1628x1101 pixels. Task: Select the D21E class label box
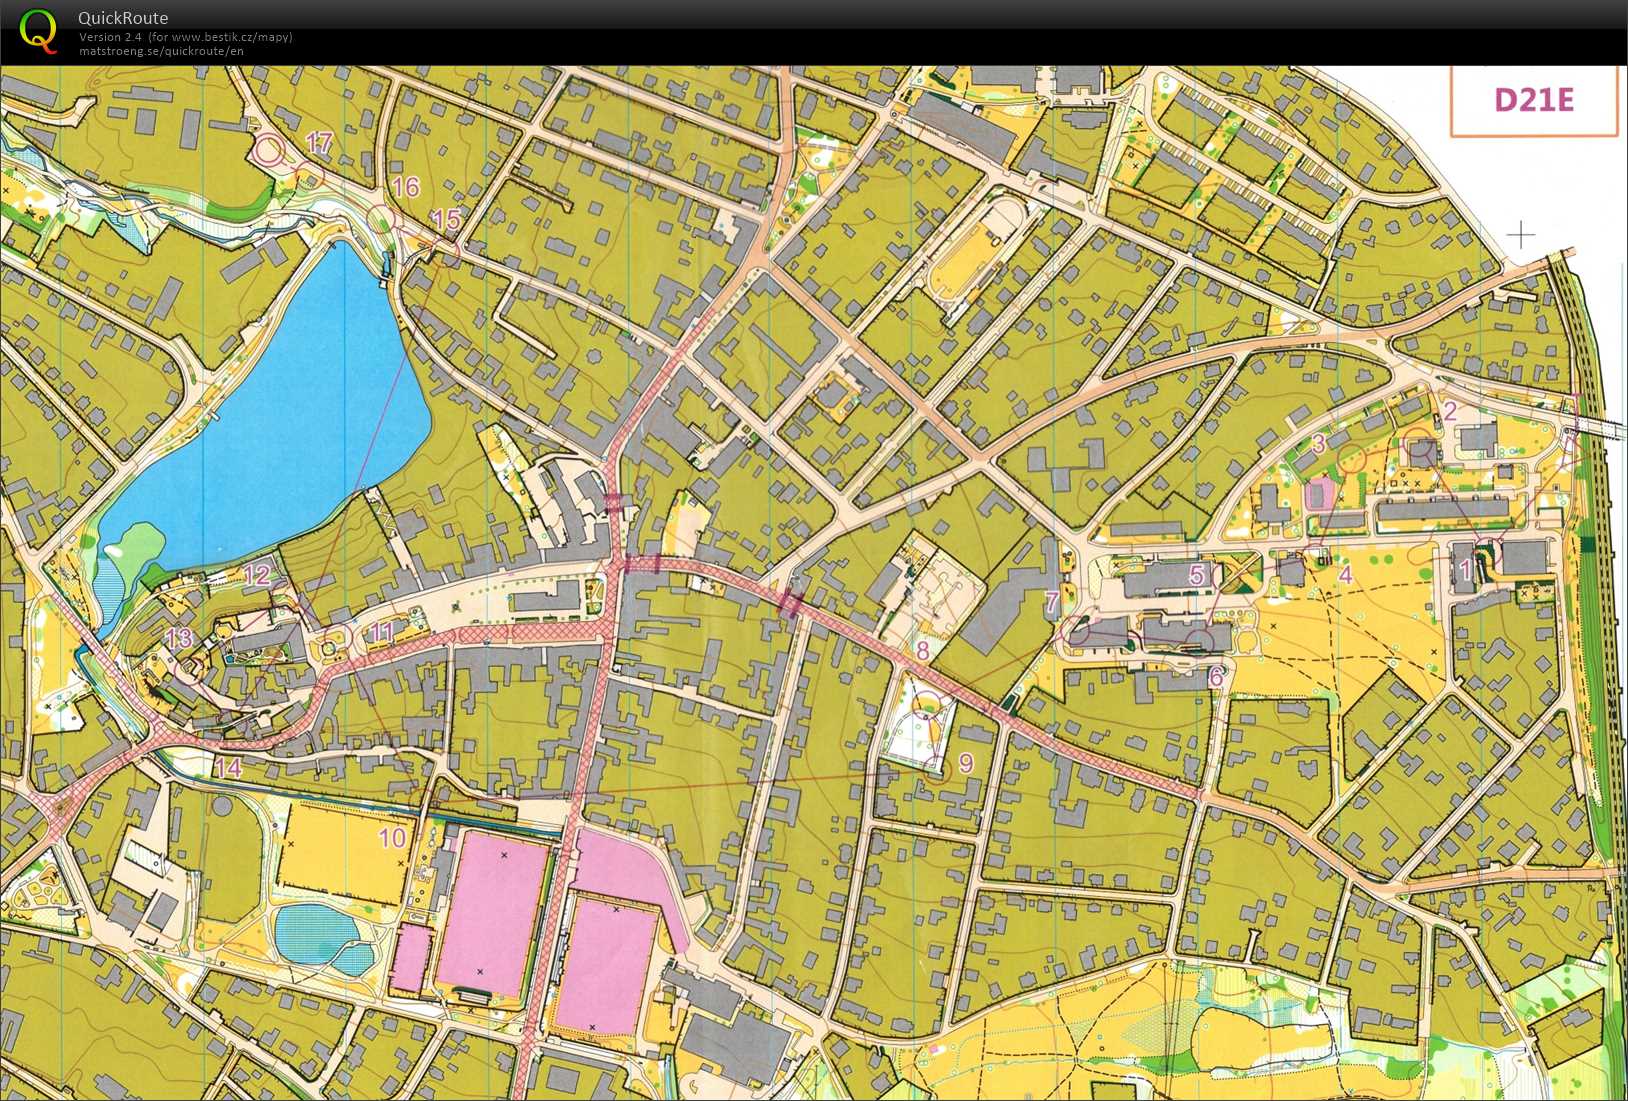click(1533, 100)
